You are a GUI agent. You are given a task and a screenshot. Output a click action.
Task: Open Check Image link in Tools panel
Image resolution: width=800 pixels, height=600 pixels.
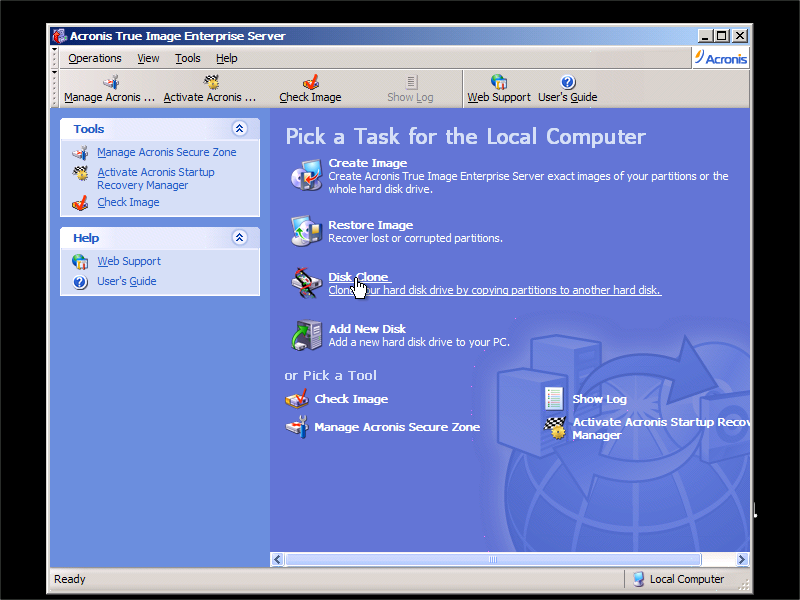click(128, 203)
